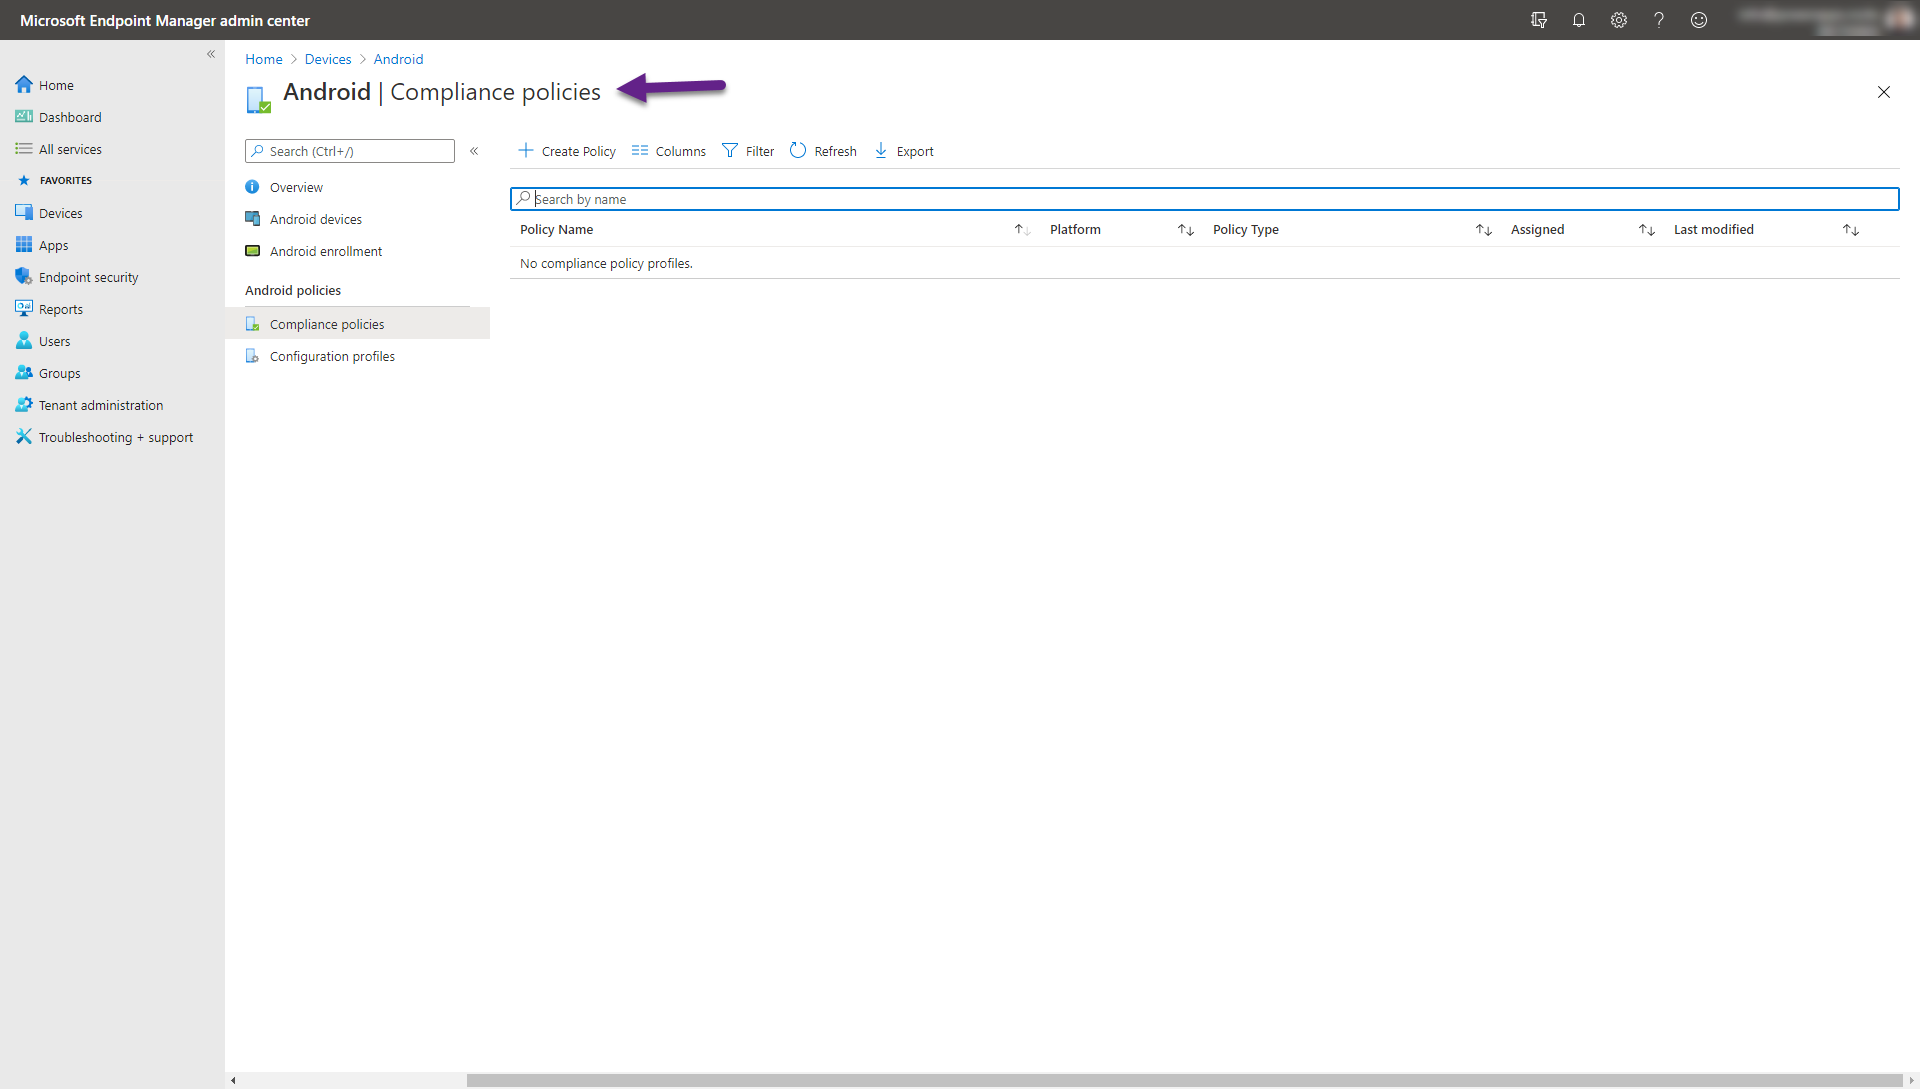
Task: Collapse the main left navigation sidebar
Action: point(211,54)
